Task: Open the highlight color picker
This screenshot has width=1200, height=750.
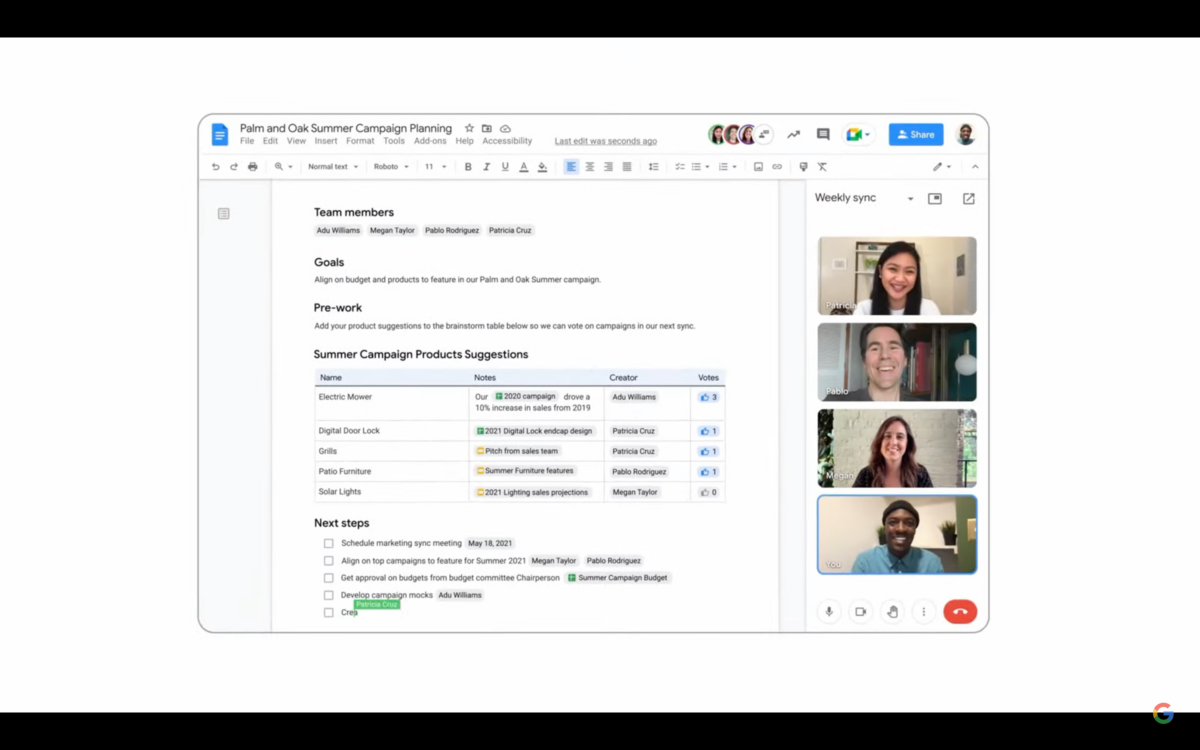Action: 542,167
